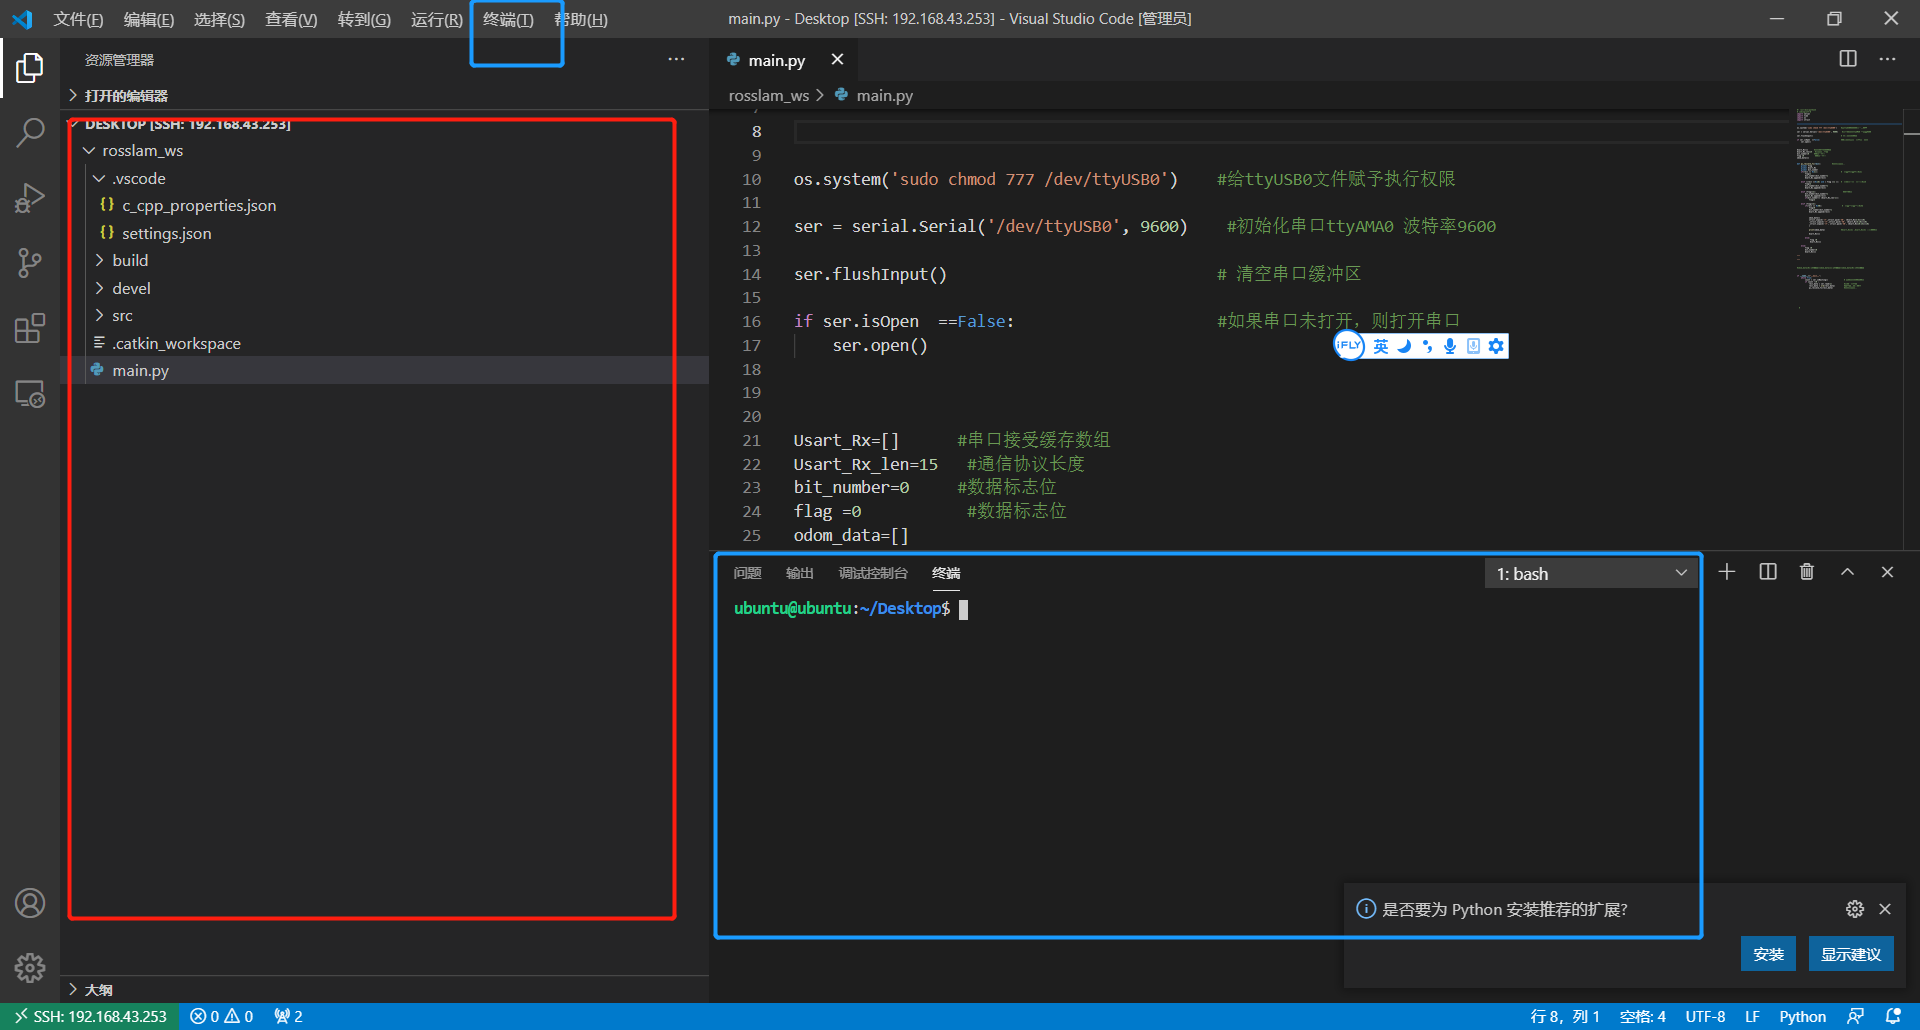Viewport: 1920px width, 1030px height.
Task: Open iFLY input settings gear
Action: point(1496,346)
